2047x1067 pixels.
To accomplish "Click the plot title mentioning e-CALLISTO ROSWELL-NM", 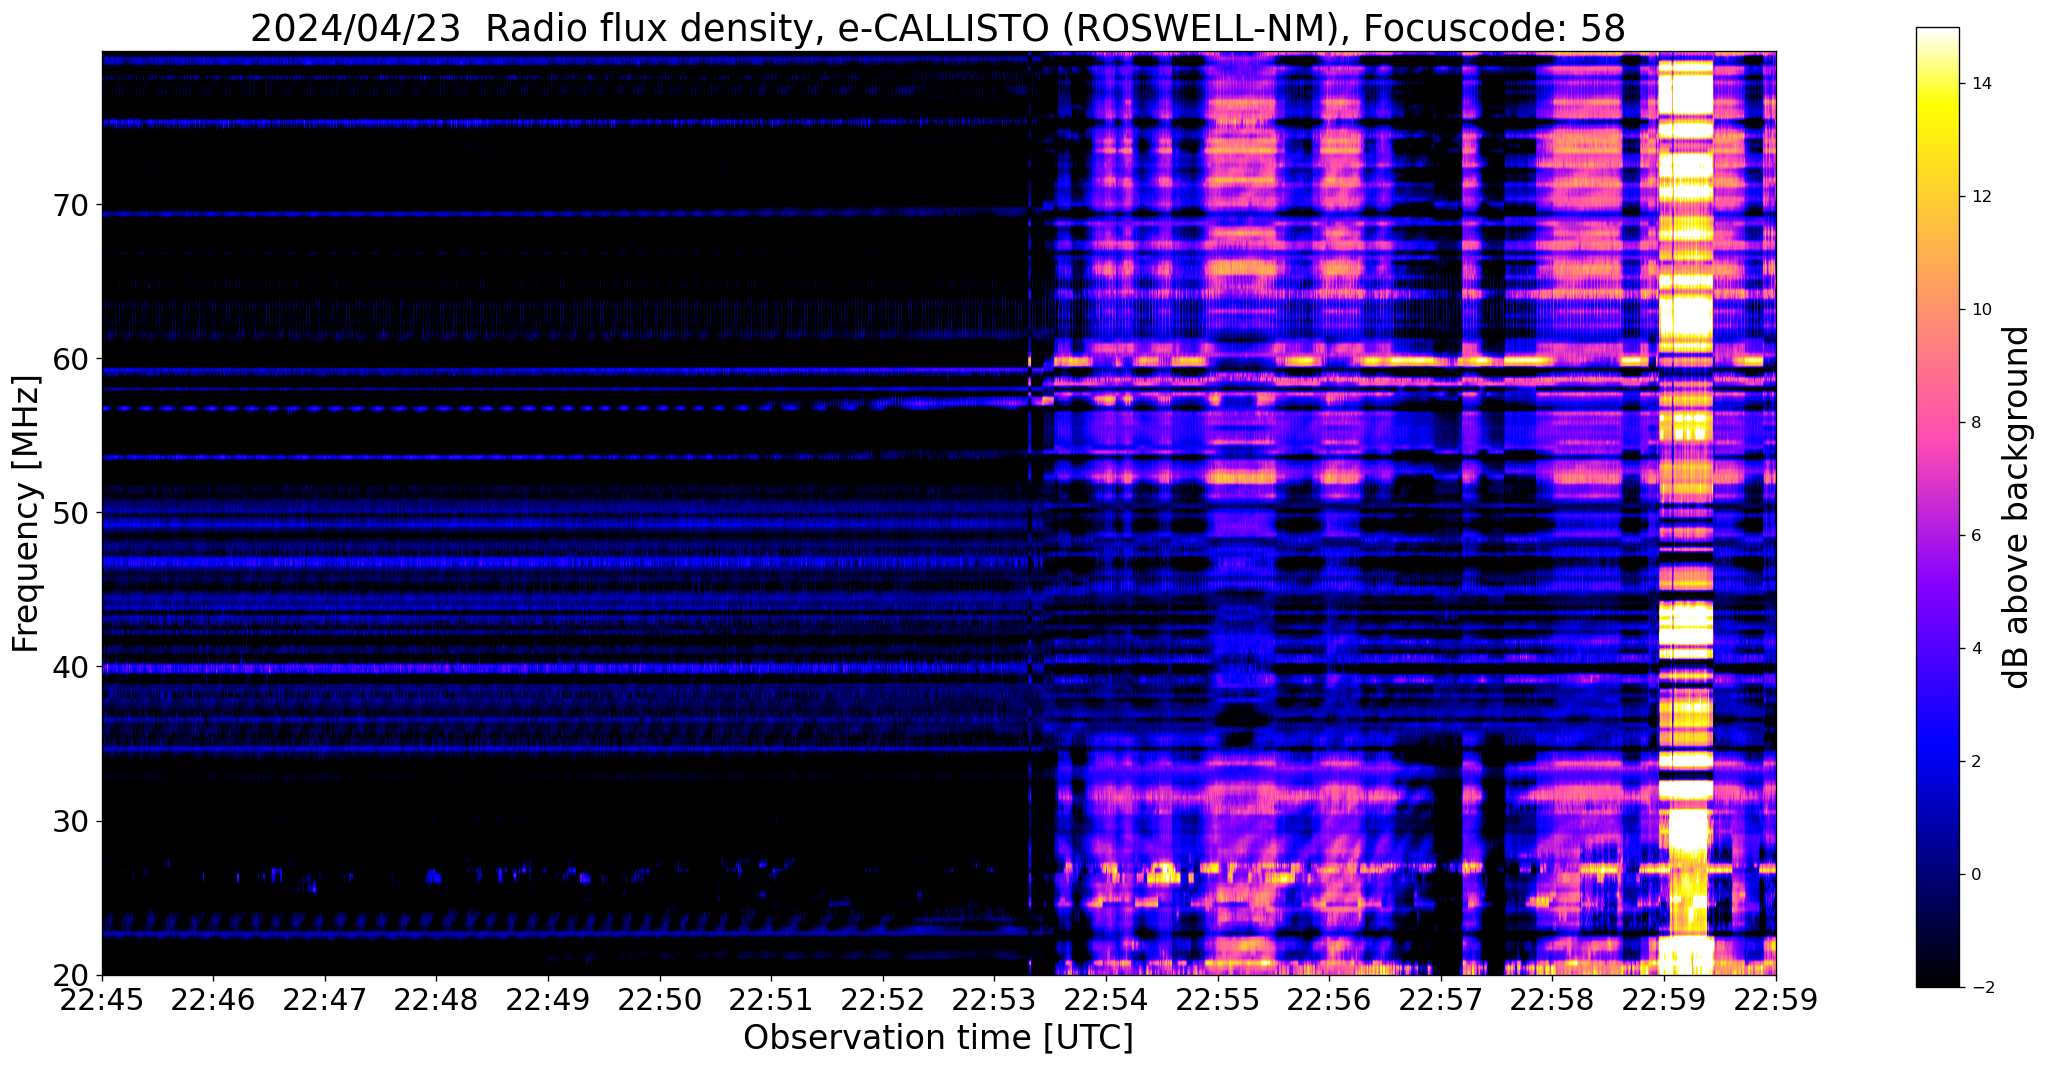I will click(x=938, y=28).
